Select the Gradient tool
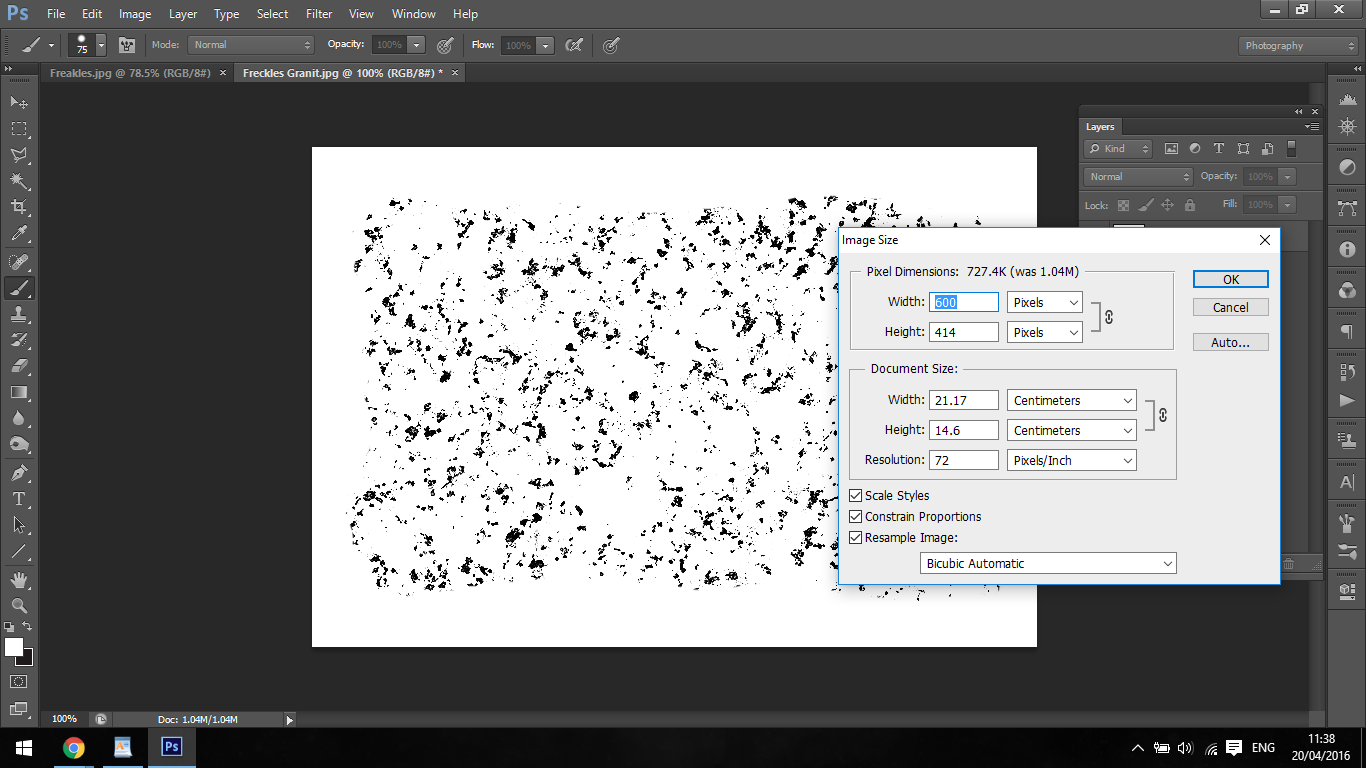Image resolution: width=1366 pixels, height=768 pixels. point(19,392)
